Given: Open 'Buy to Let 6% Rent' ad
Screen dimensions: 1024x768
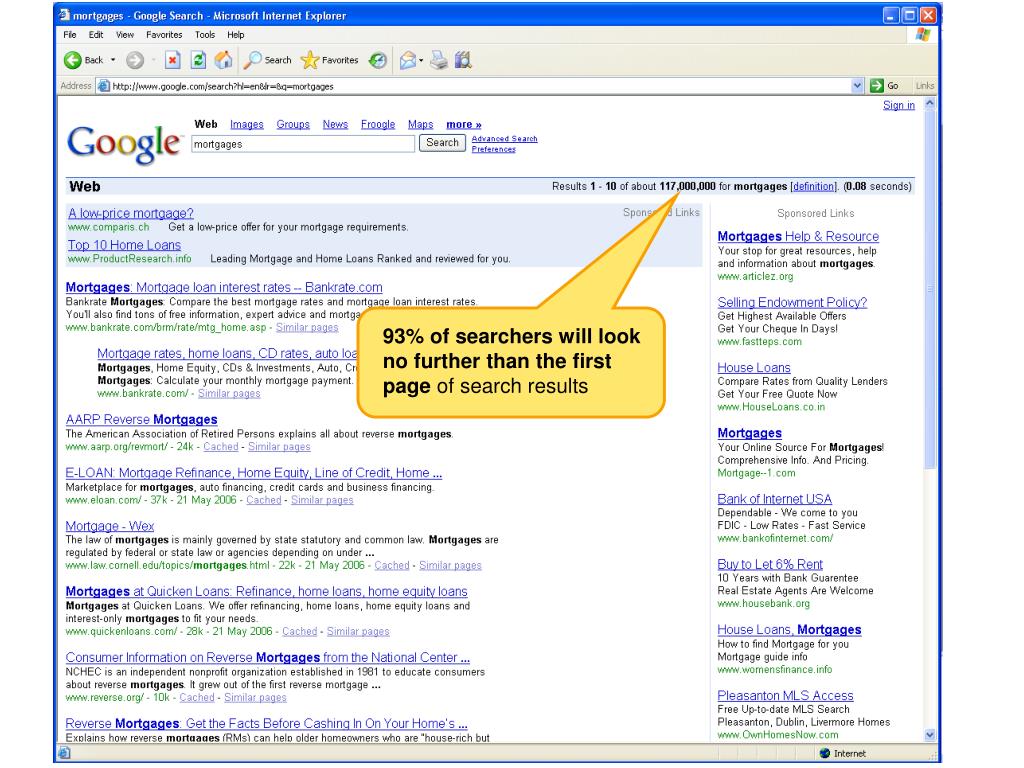Looking at the screenshot, I should 770,564.
